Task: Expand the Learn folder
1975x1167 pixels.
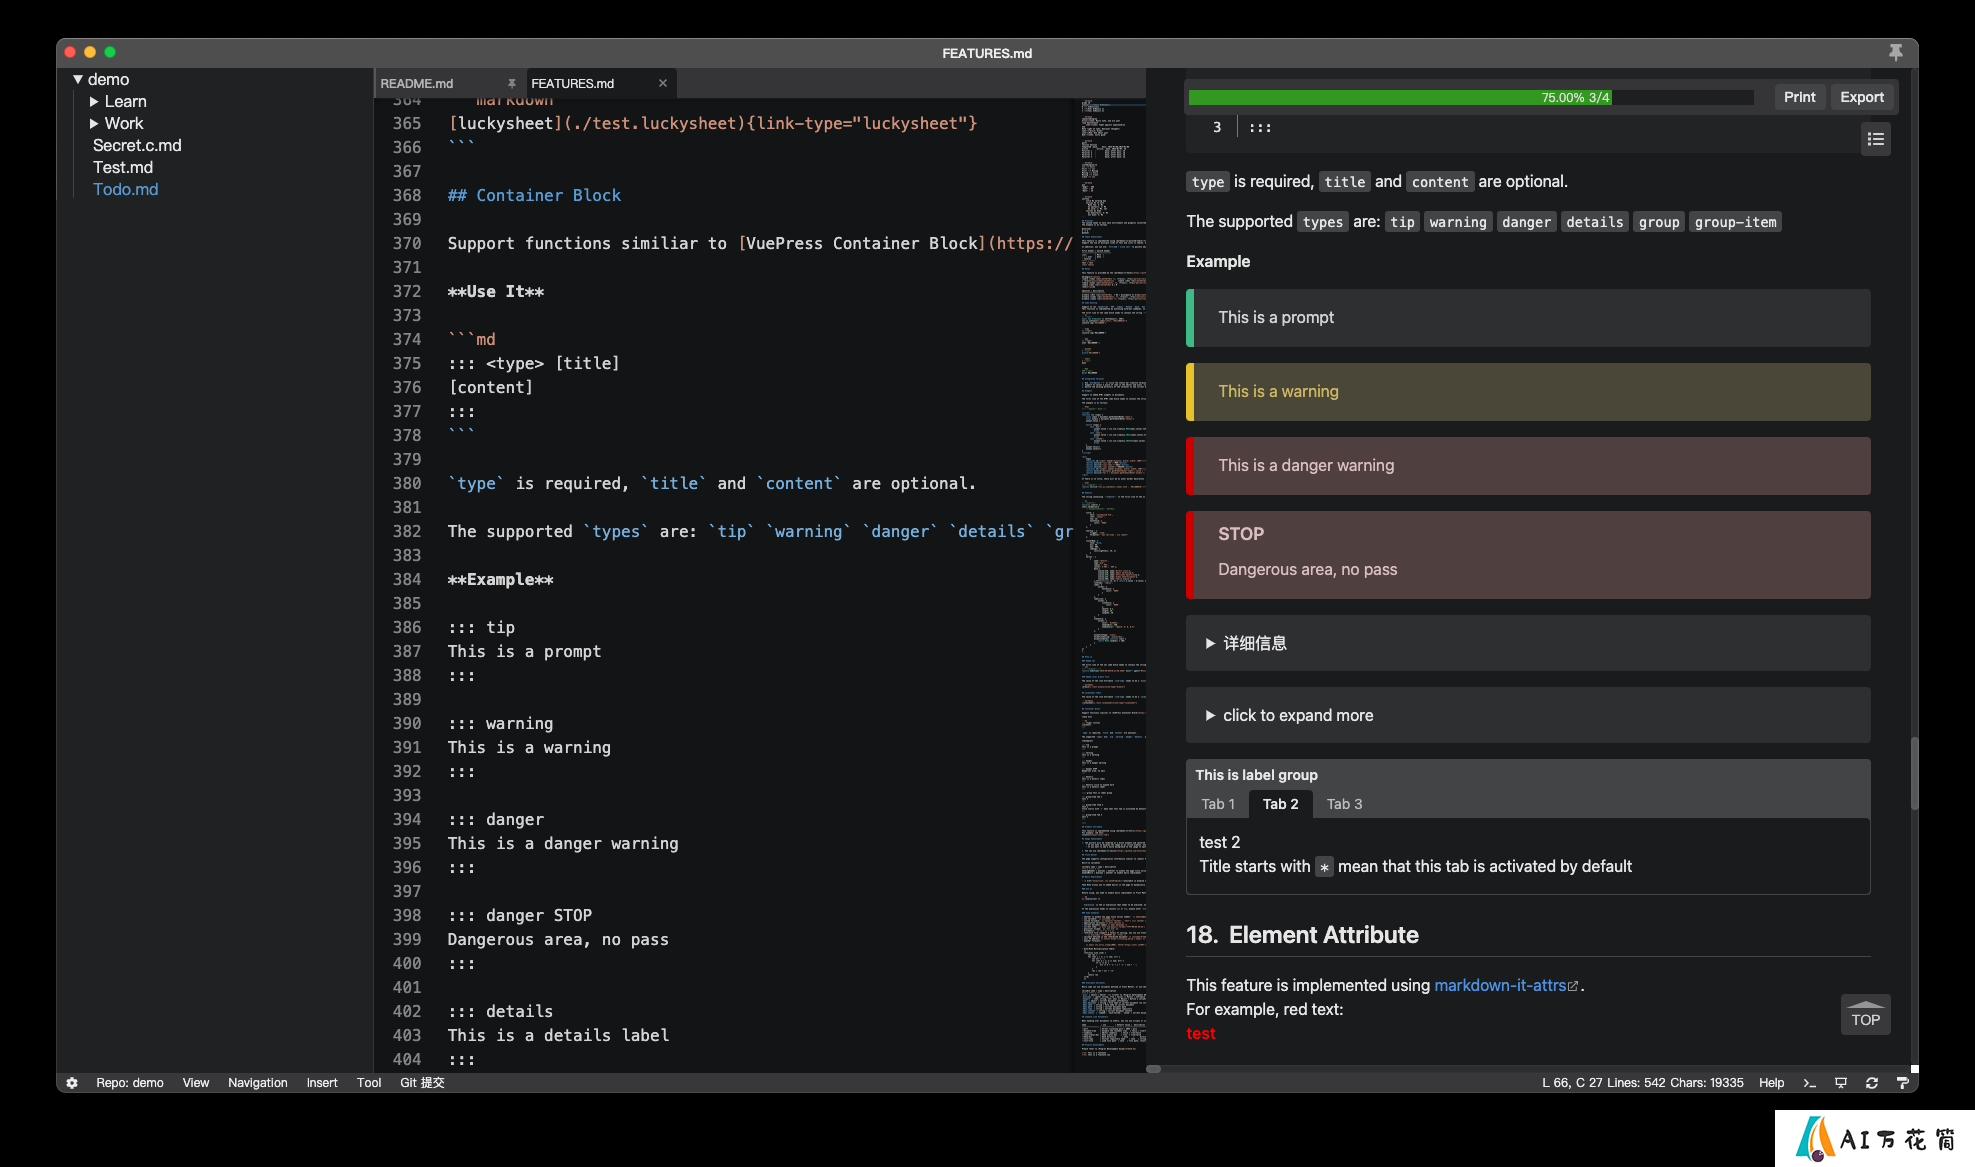Action: tap(94, 101)
